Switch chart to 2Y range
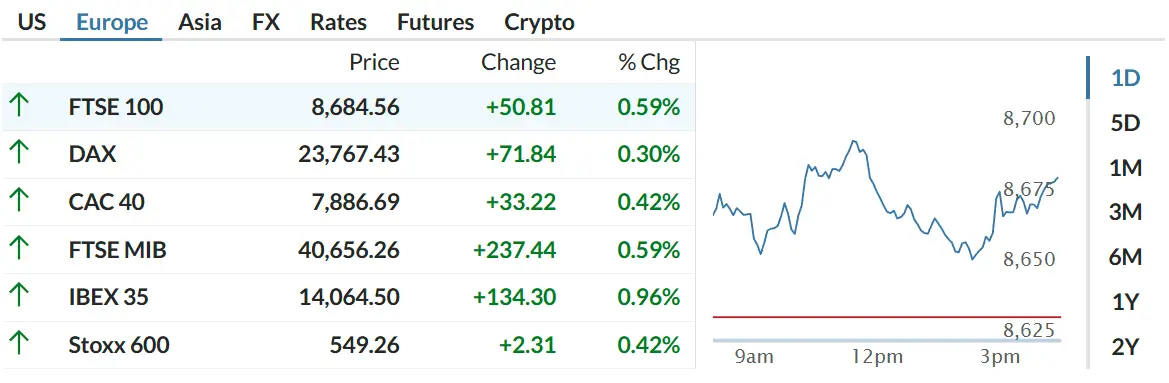Image resolution: width=1169 pixels, height=383 pixels. click(x=1126, y=346)
